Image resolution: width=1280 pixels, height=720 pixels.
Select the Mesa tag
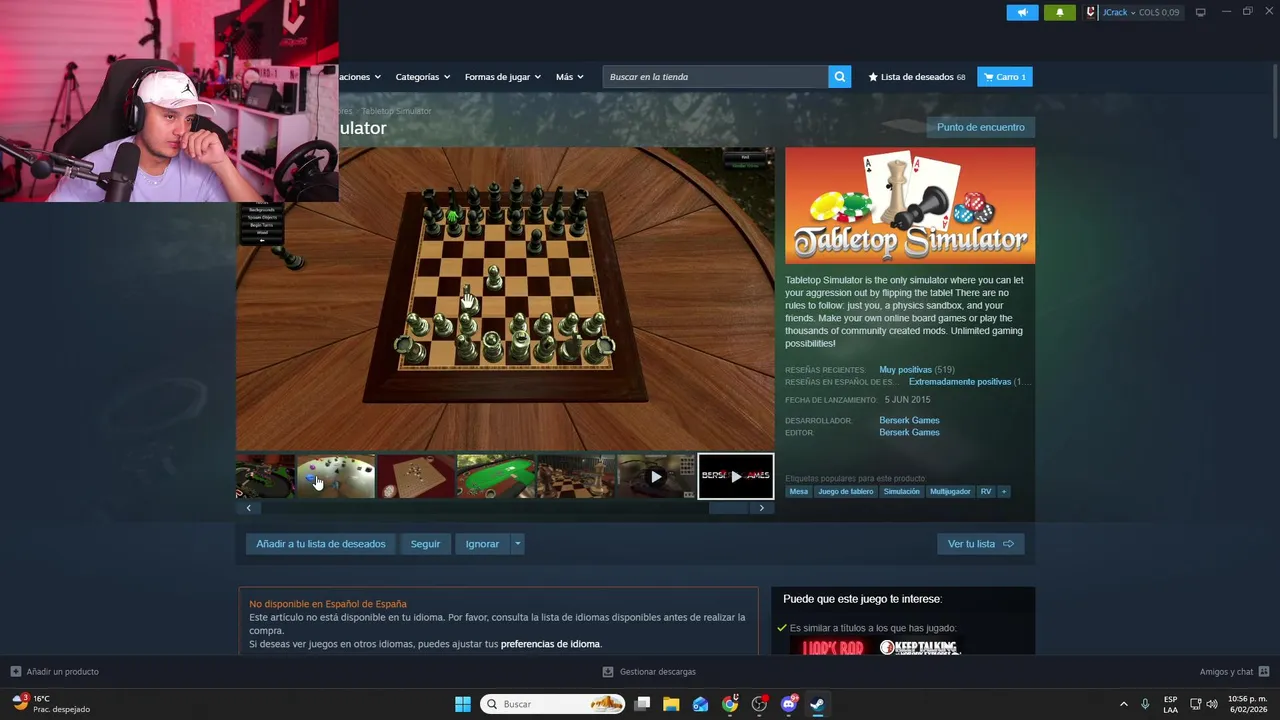[x=798, y=491]
